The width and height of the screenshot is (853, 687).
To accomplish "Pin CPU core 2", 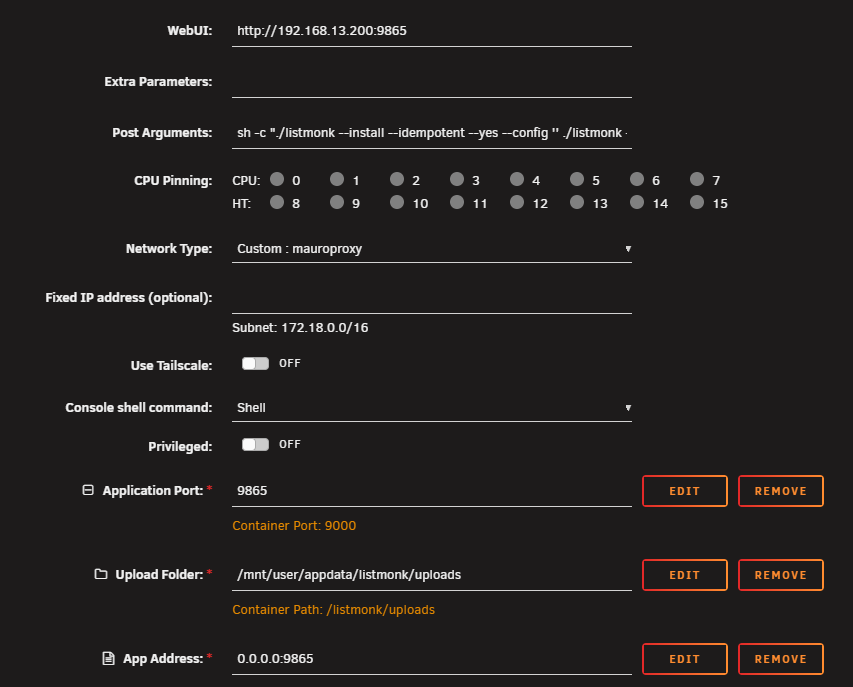I will [397, 179].
